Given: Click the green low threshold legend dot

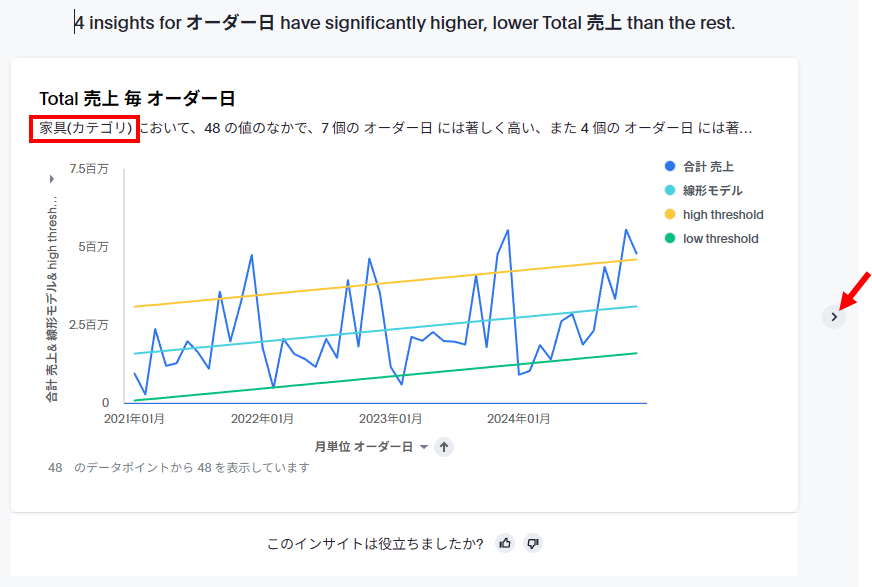Looking at the screenshot, I should pyautogui.click(x=670, y=239).
